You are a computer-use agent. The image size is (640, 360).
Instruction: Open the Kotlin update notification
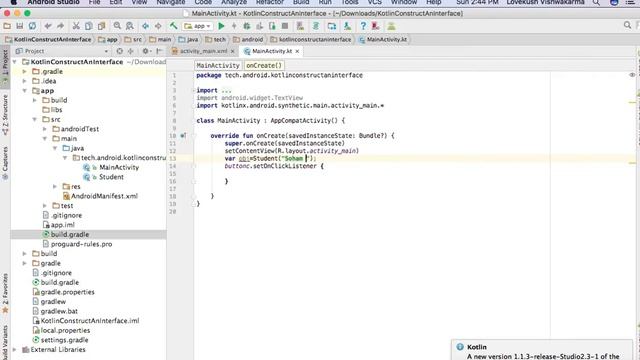coord(543,351)
